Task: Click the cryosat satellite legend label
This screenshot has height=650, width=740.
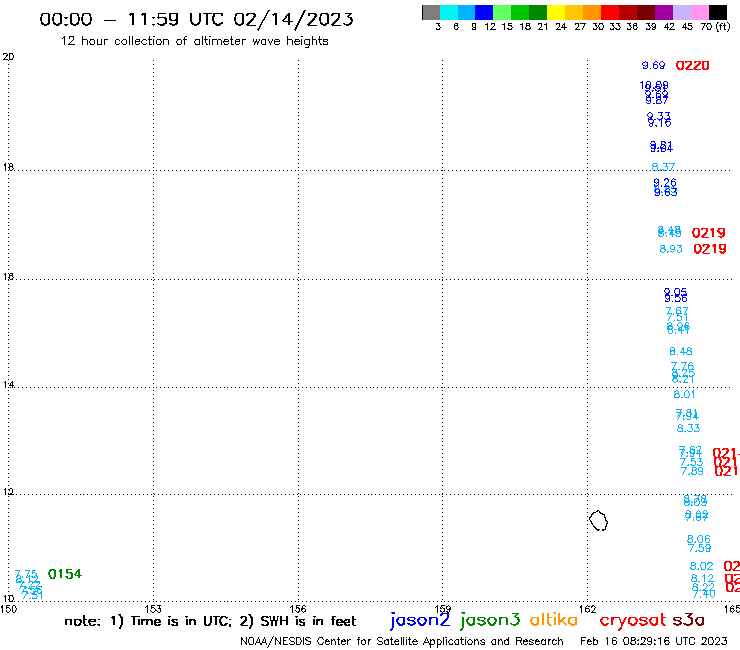Action: [633, 620]
